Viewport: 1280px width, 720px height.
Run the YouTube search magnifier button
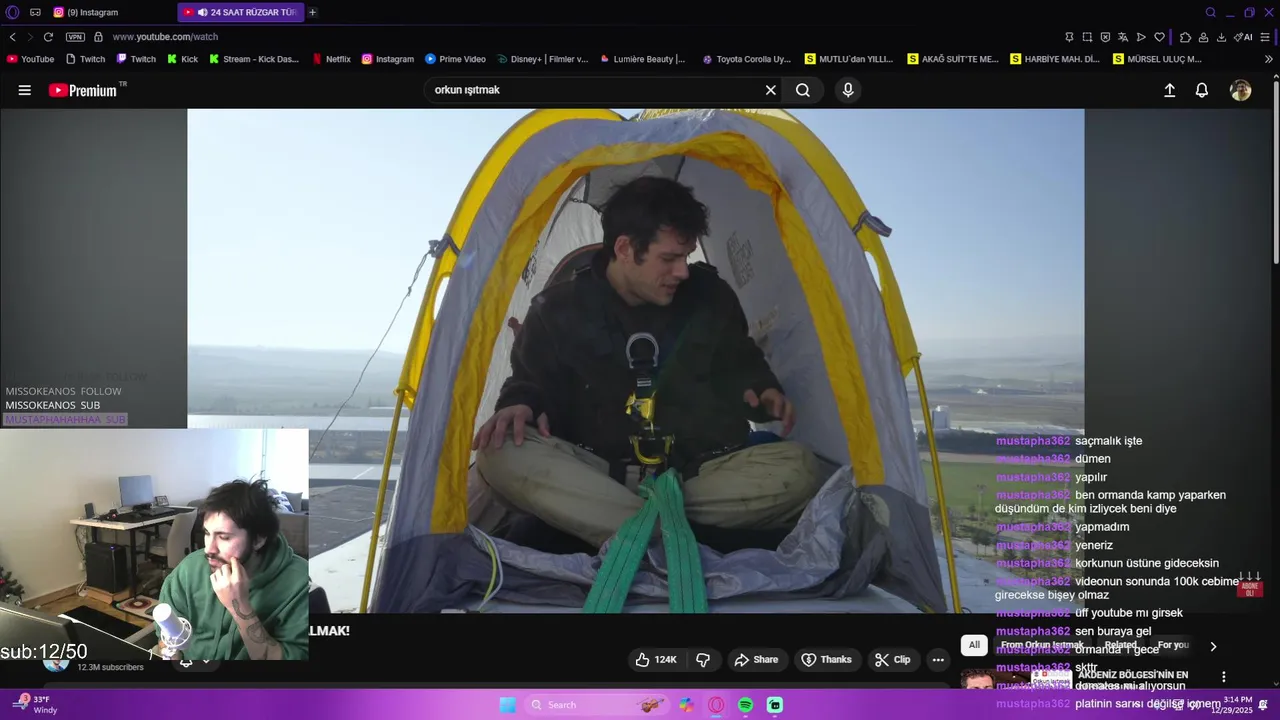click(x=803, y=90)
